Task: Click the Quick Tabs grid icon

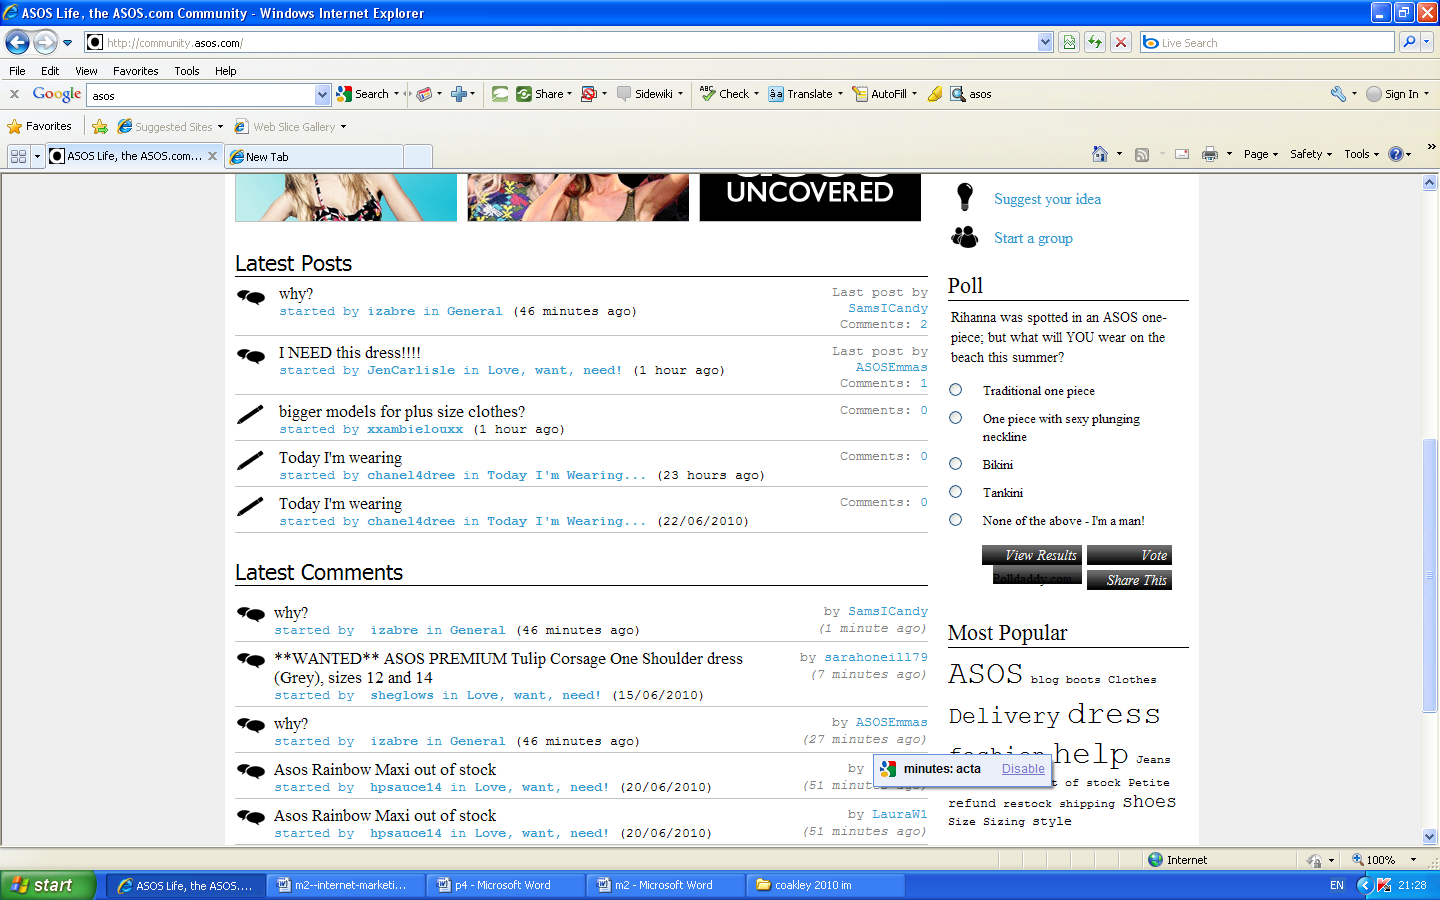Action: coord(18,156)
